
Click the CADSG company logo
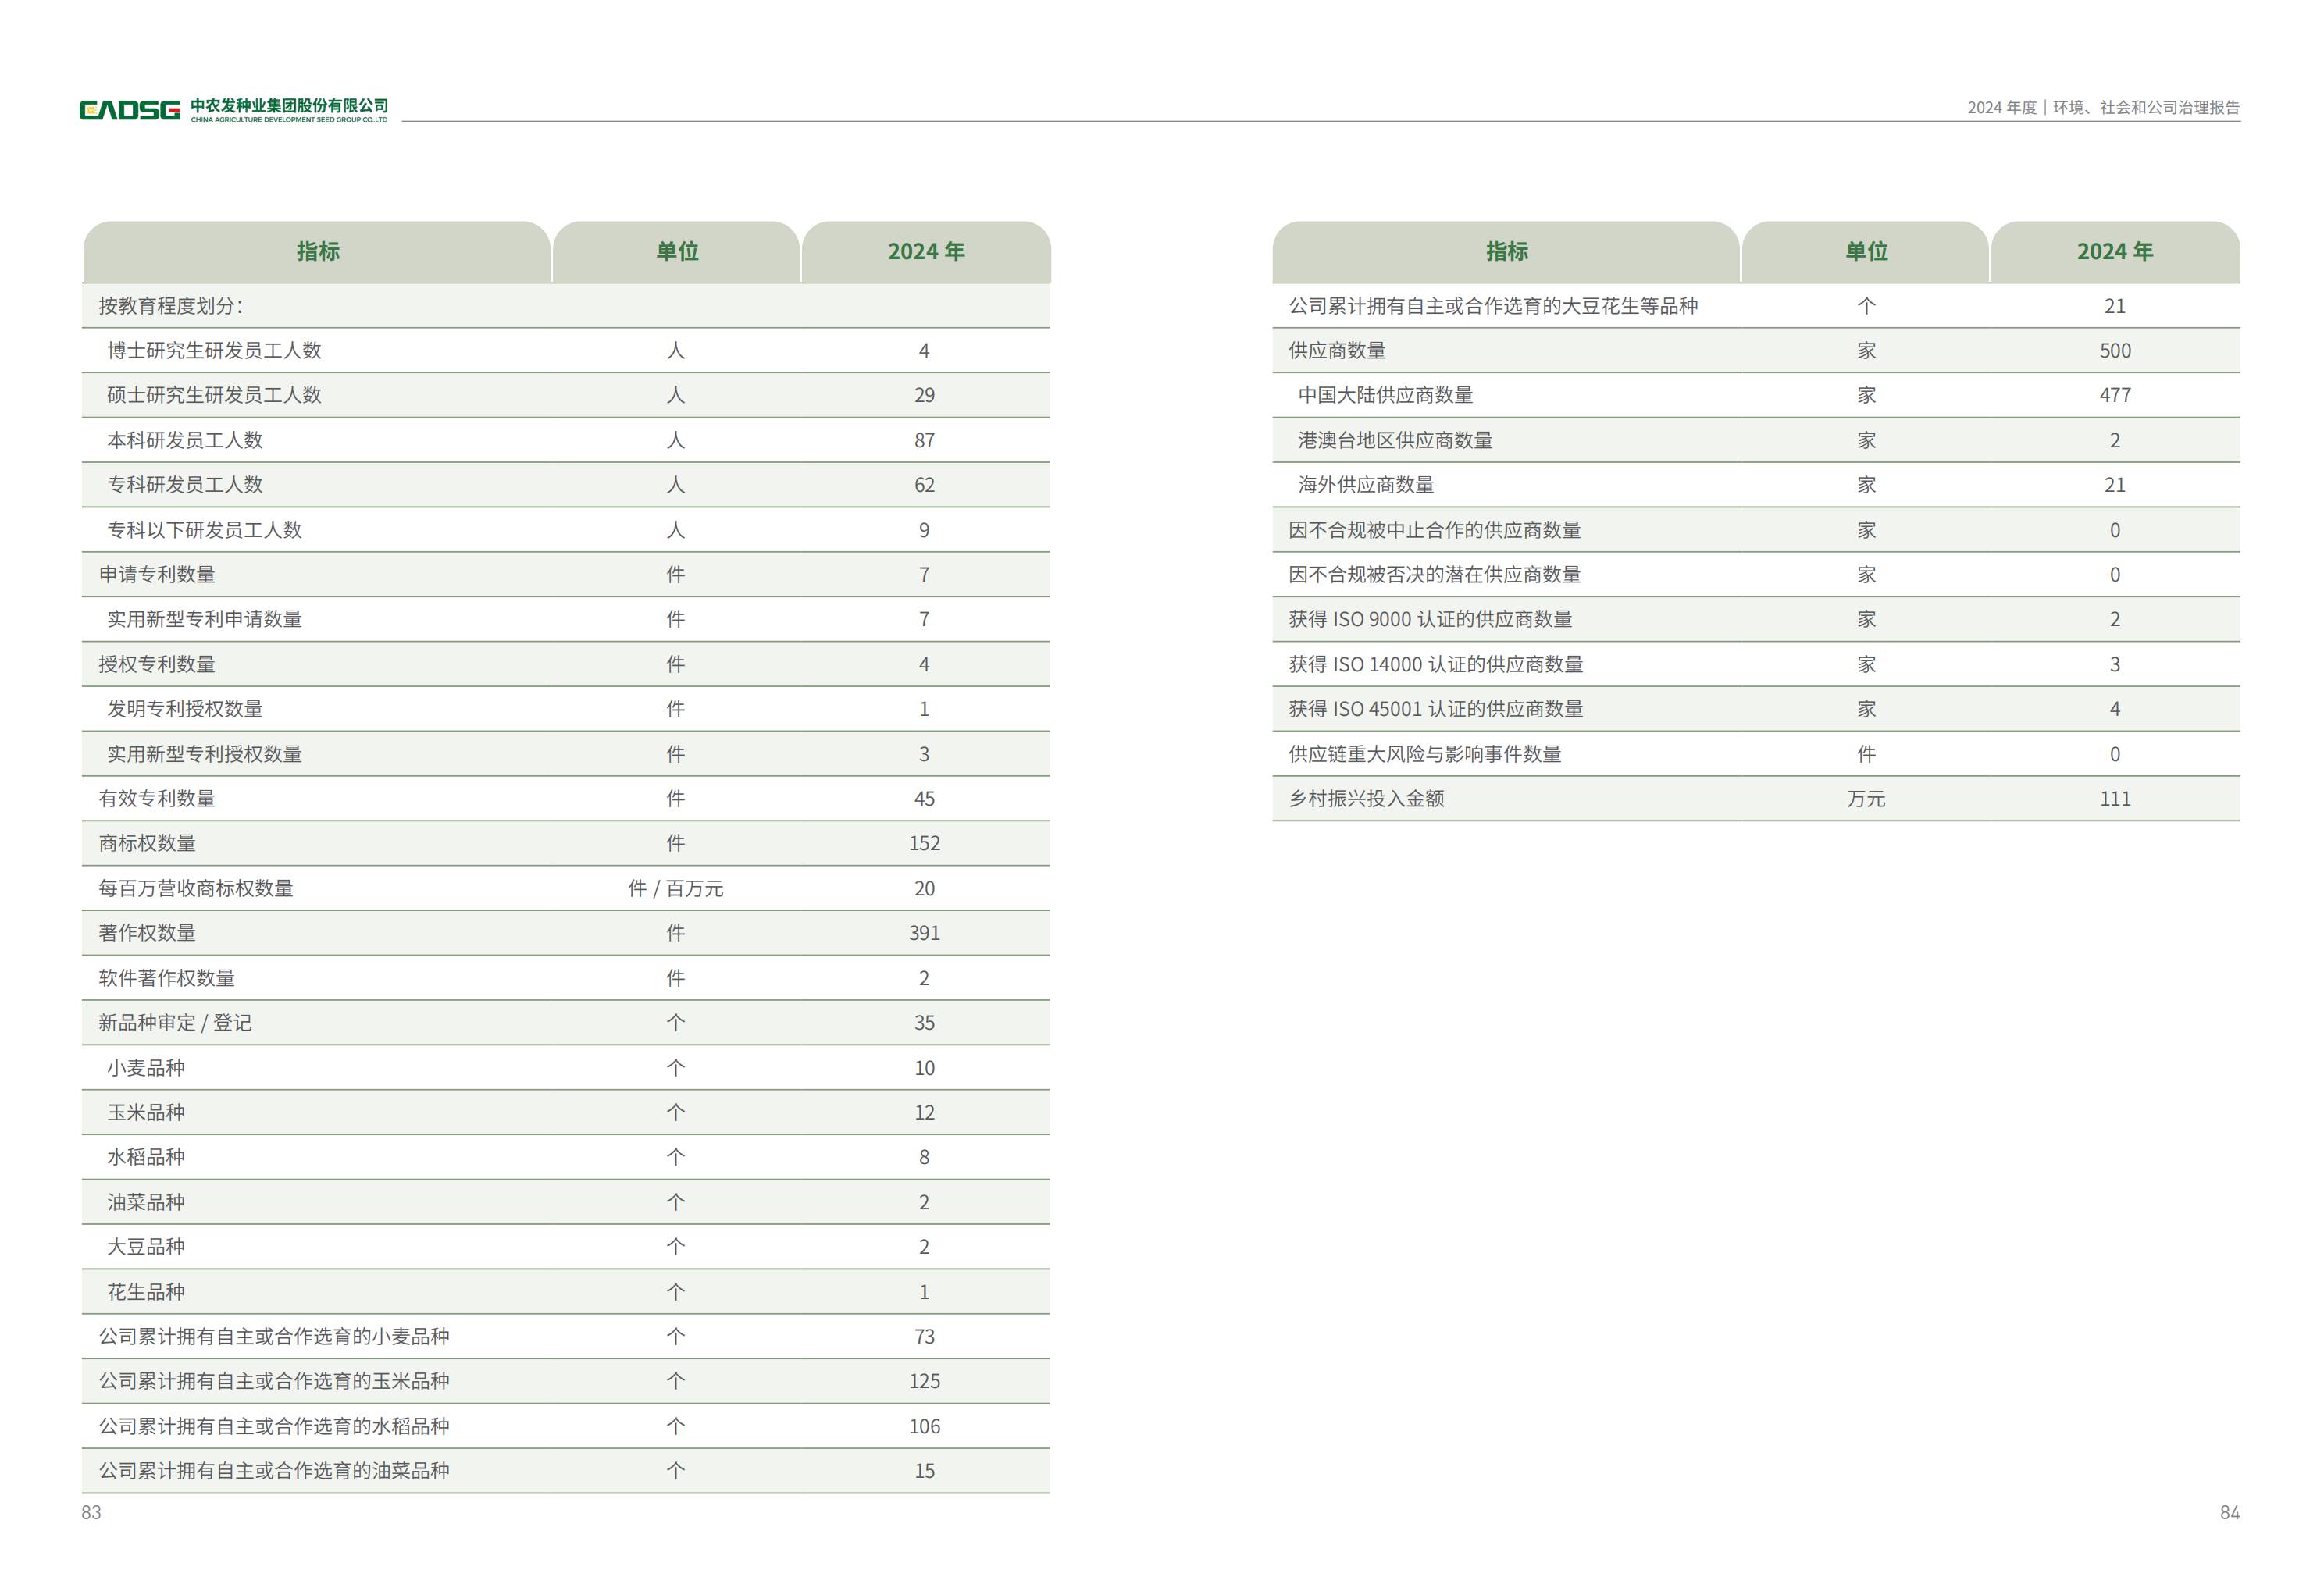[x=234, y=109]
